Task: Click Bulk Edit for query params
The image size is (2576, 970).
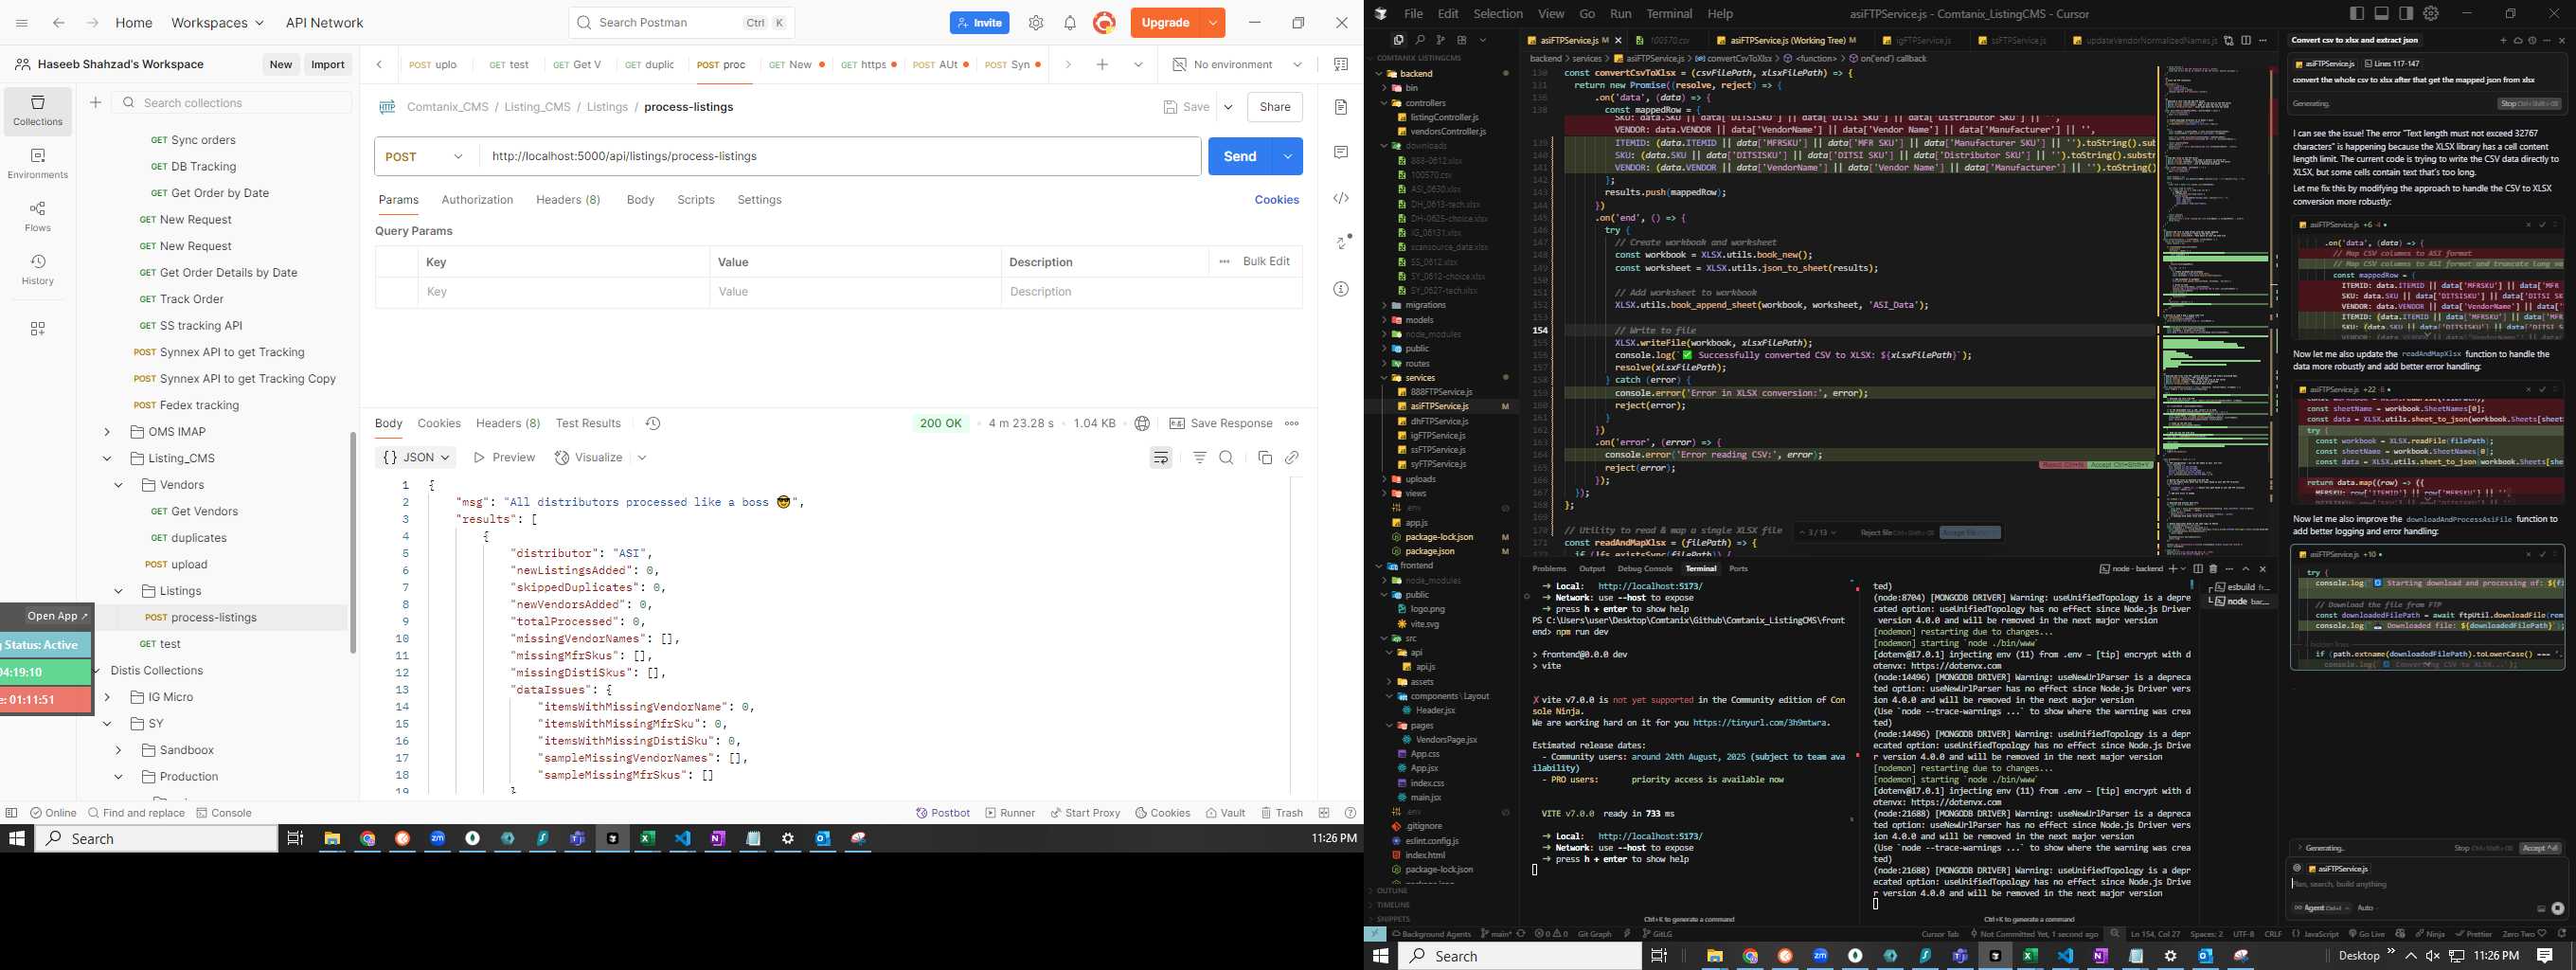Action: pyautogui.click(x=1266, y=262)
